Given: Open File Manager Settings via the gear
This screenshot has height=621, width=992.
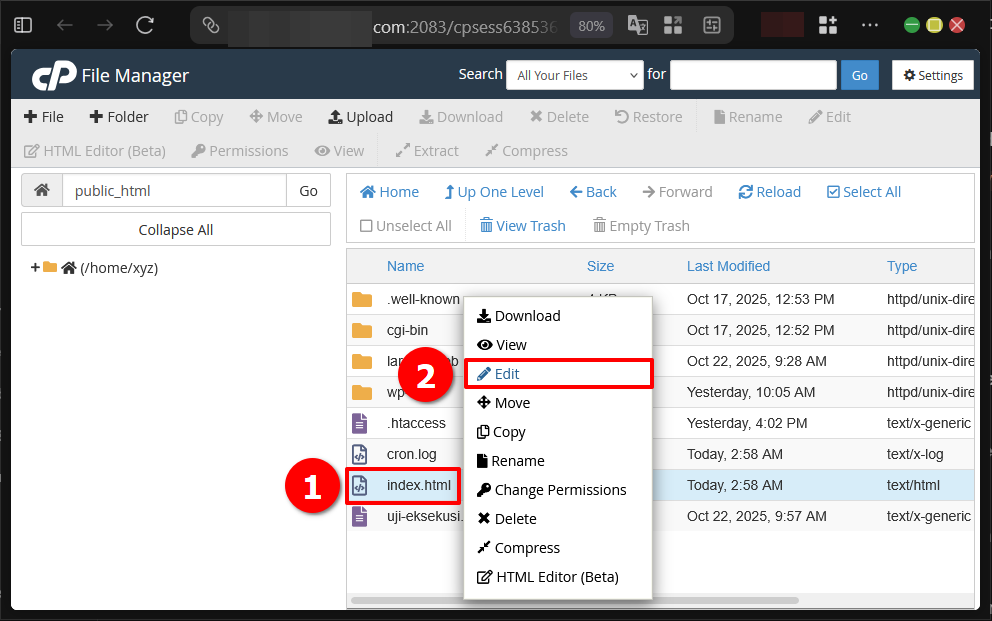Looking at the screenshot, I should coord(932,75).
